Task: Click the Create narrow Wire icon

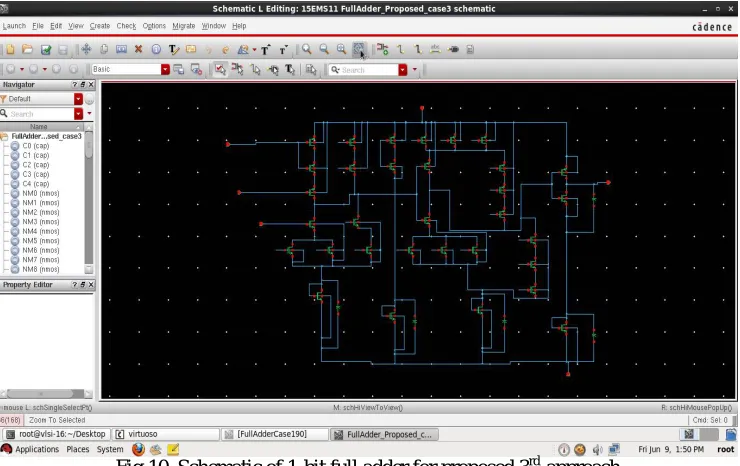Action: pos(400,49)
